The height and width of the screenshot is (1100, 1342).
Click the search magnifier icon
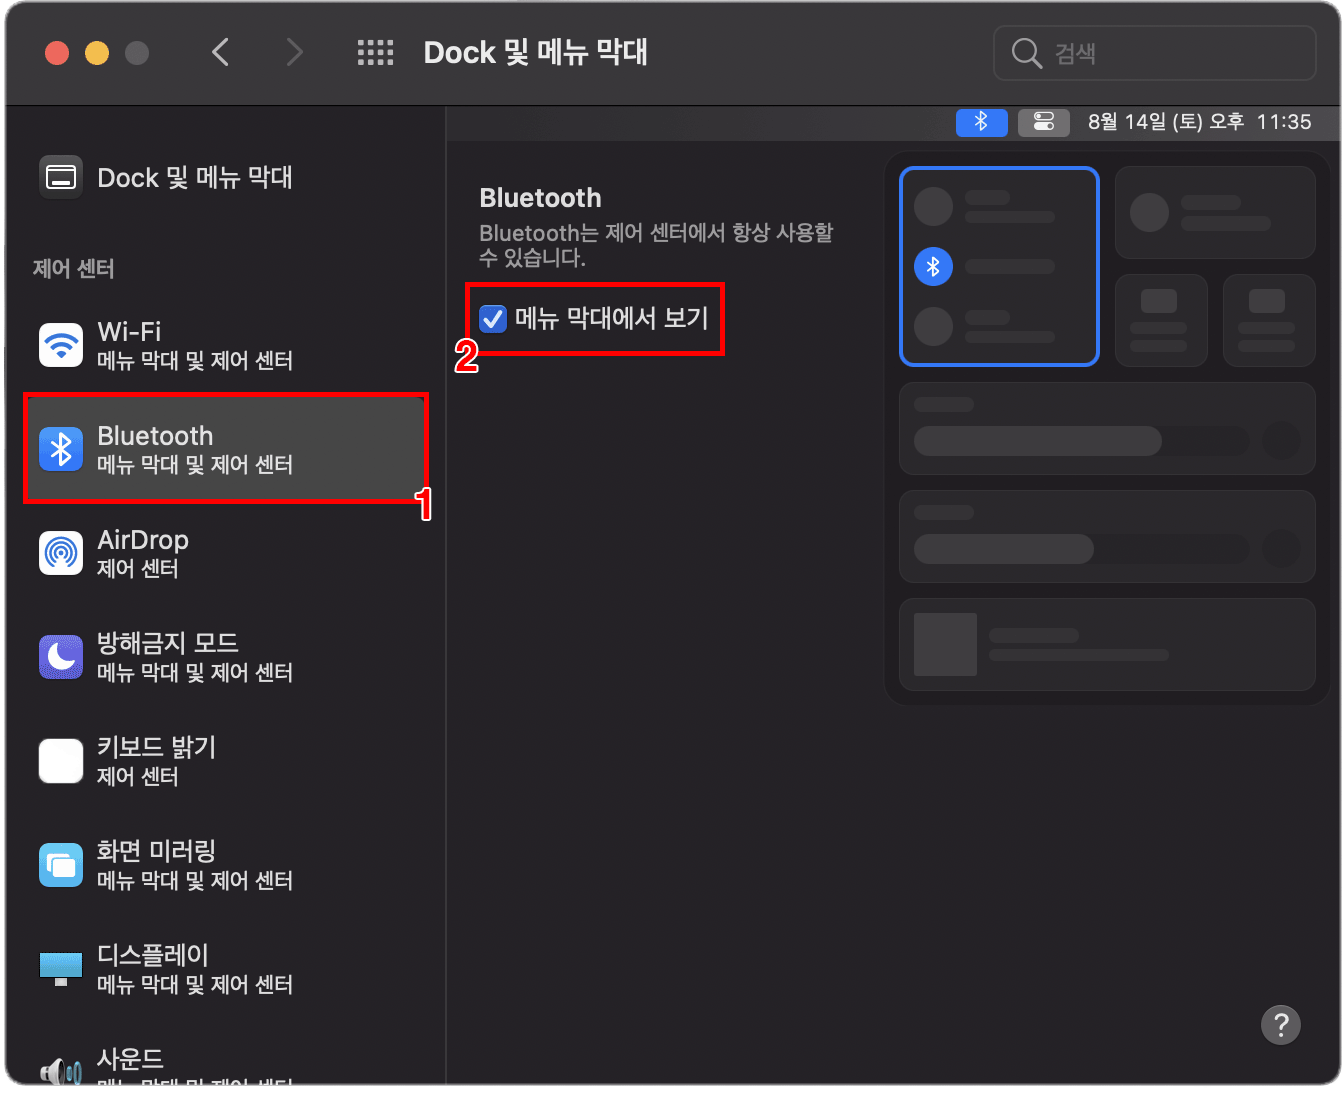(1026, 53)
